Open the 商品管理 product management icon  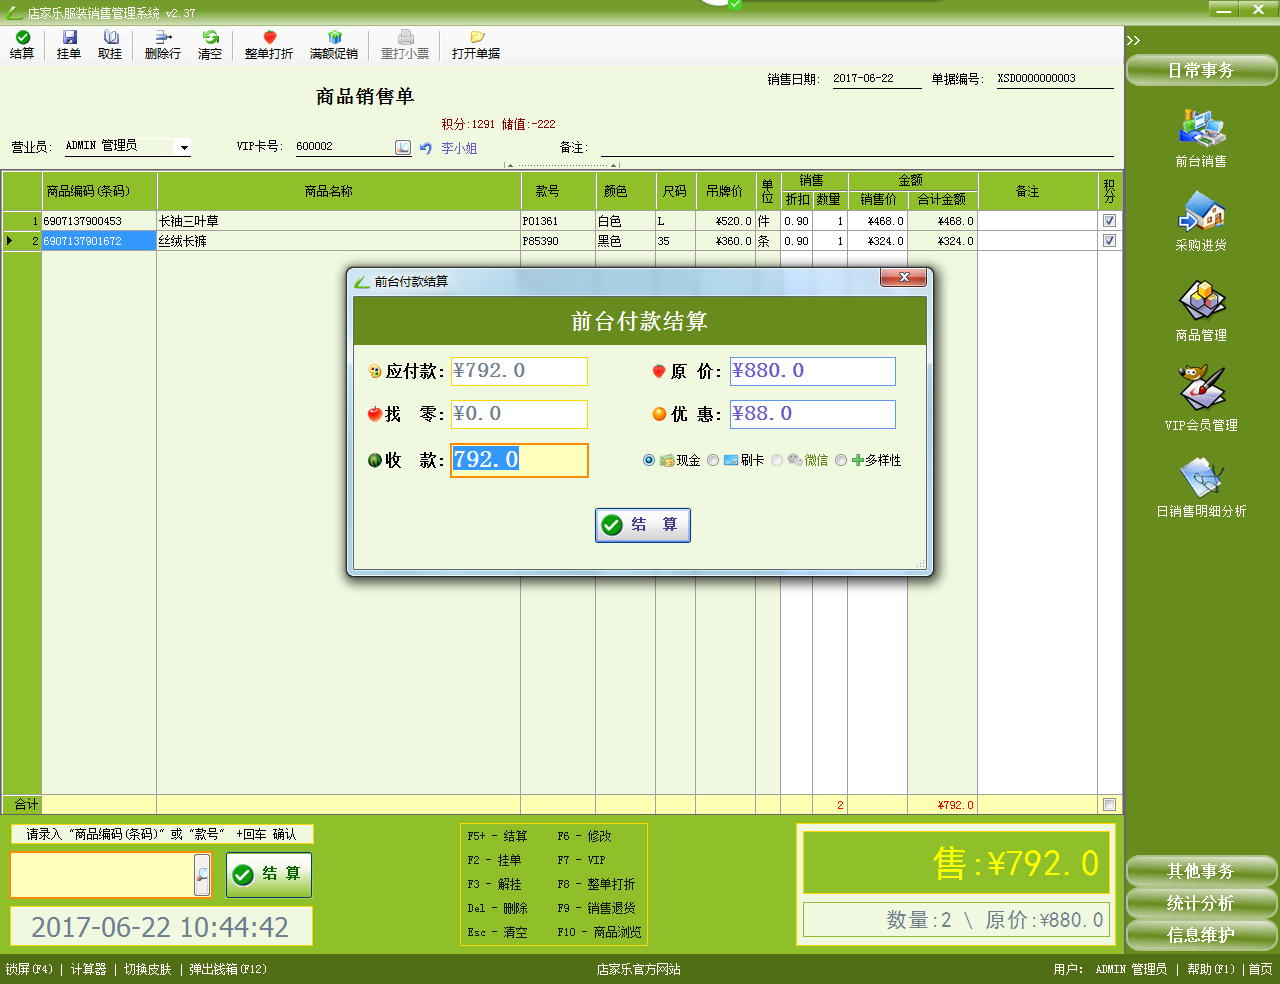coord(1201,301)
